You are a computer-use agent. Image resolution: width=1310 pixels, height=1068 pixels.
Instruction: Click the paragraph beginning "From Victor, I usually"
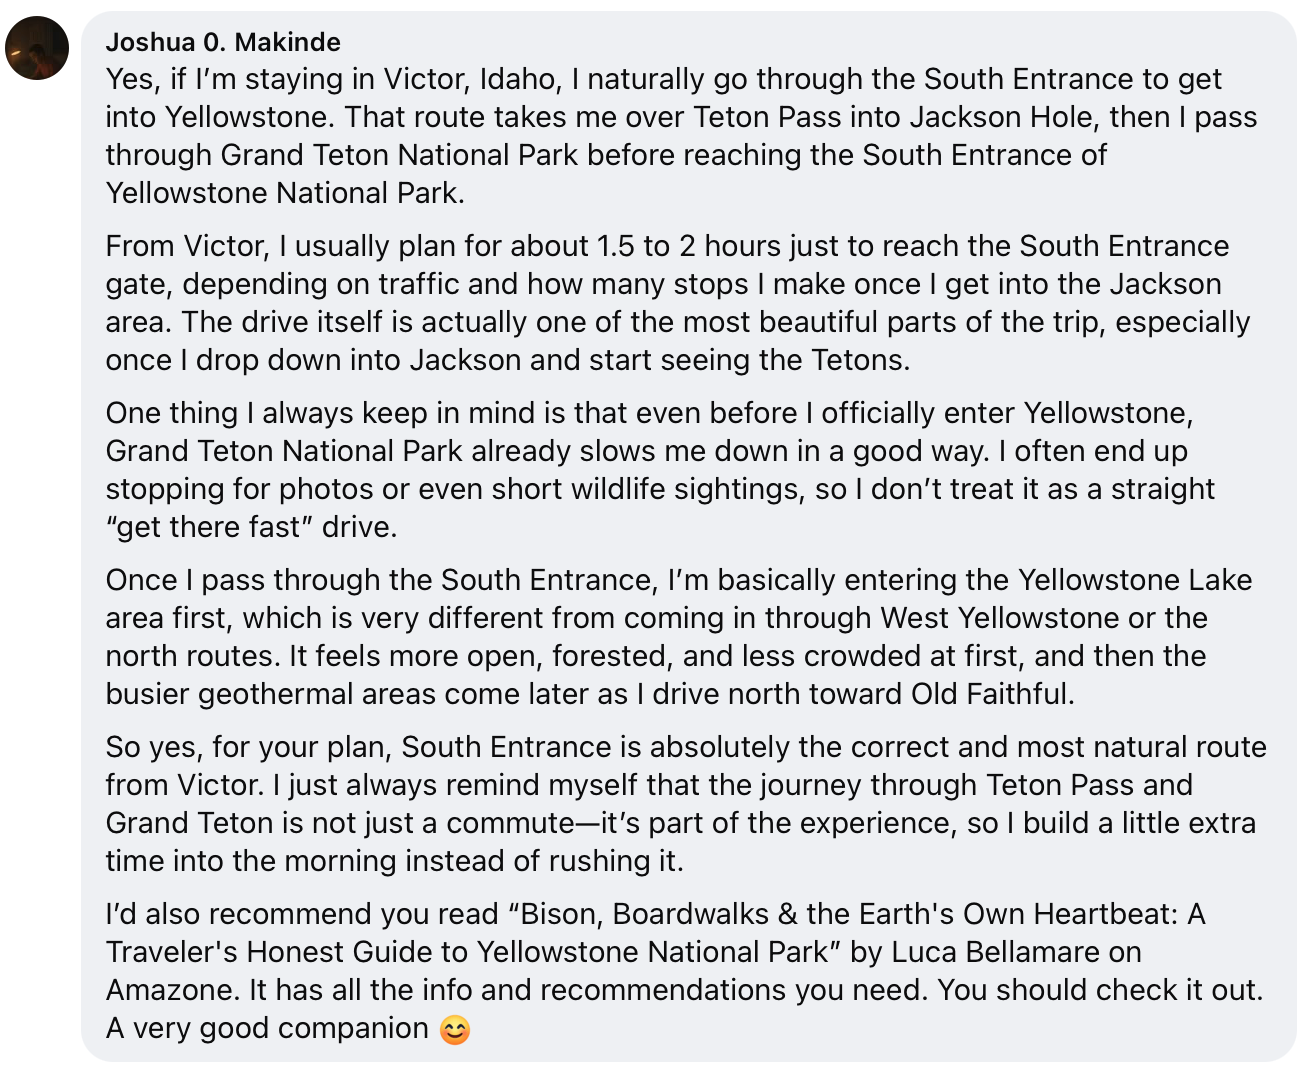(x=678, y=303)
